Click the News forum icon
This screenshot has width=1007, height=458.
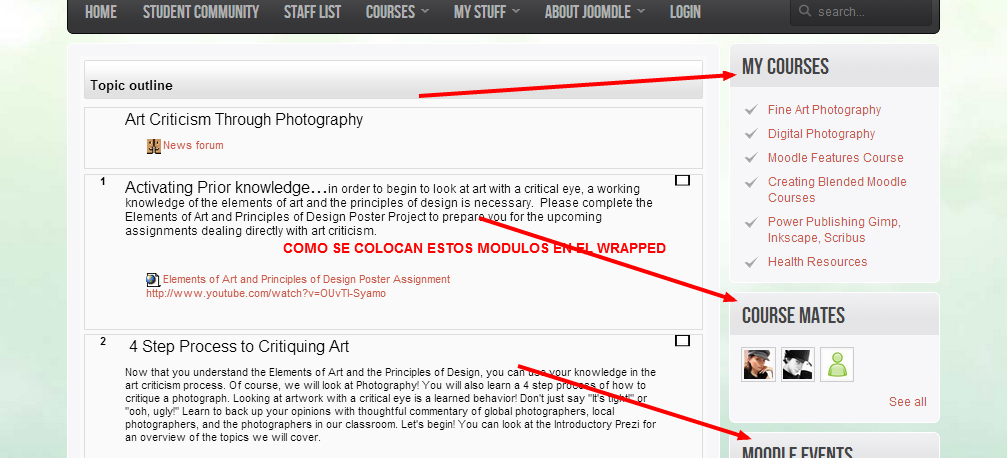pyautogui.click(x=153, y=146)
